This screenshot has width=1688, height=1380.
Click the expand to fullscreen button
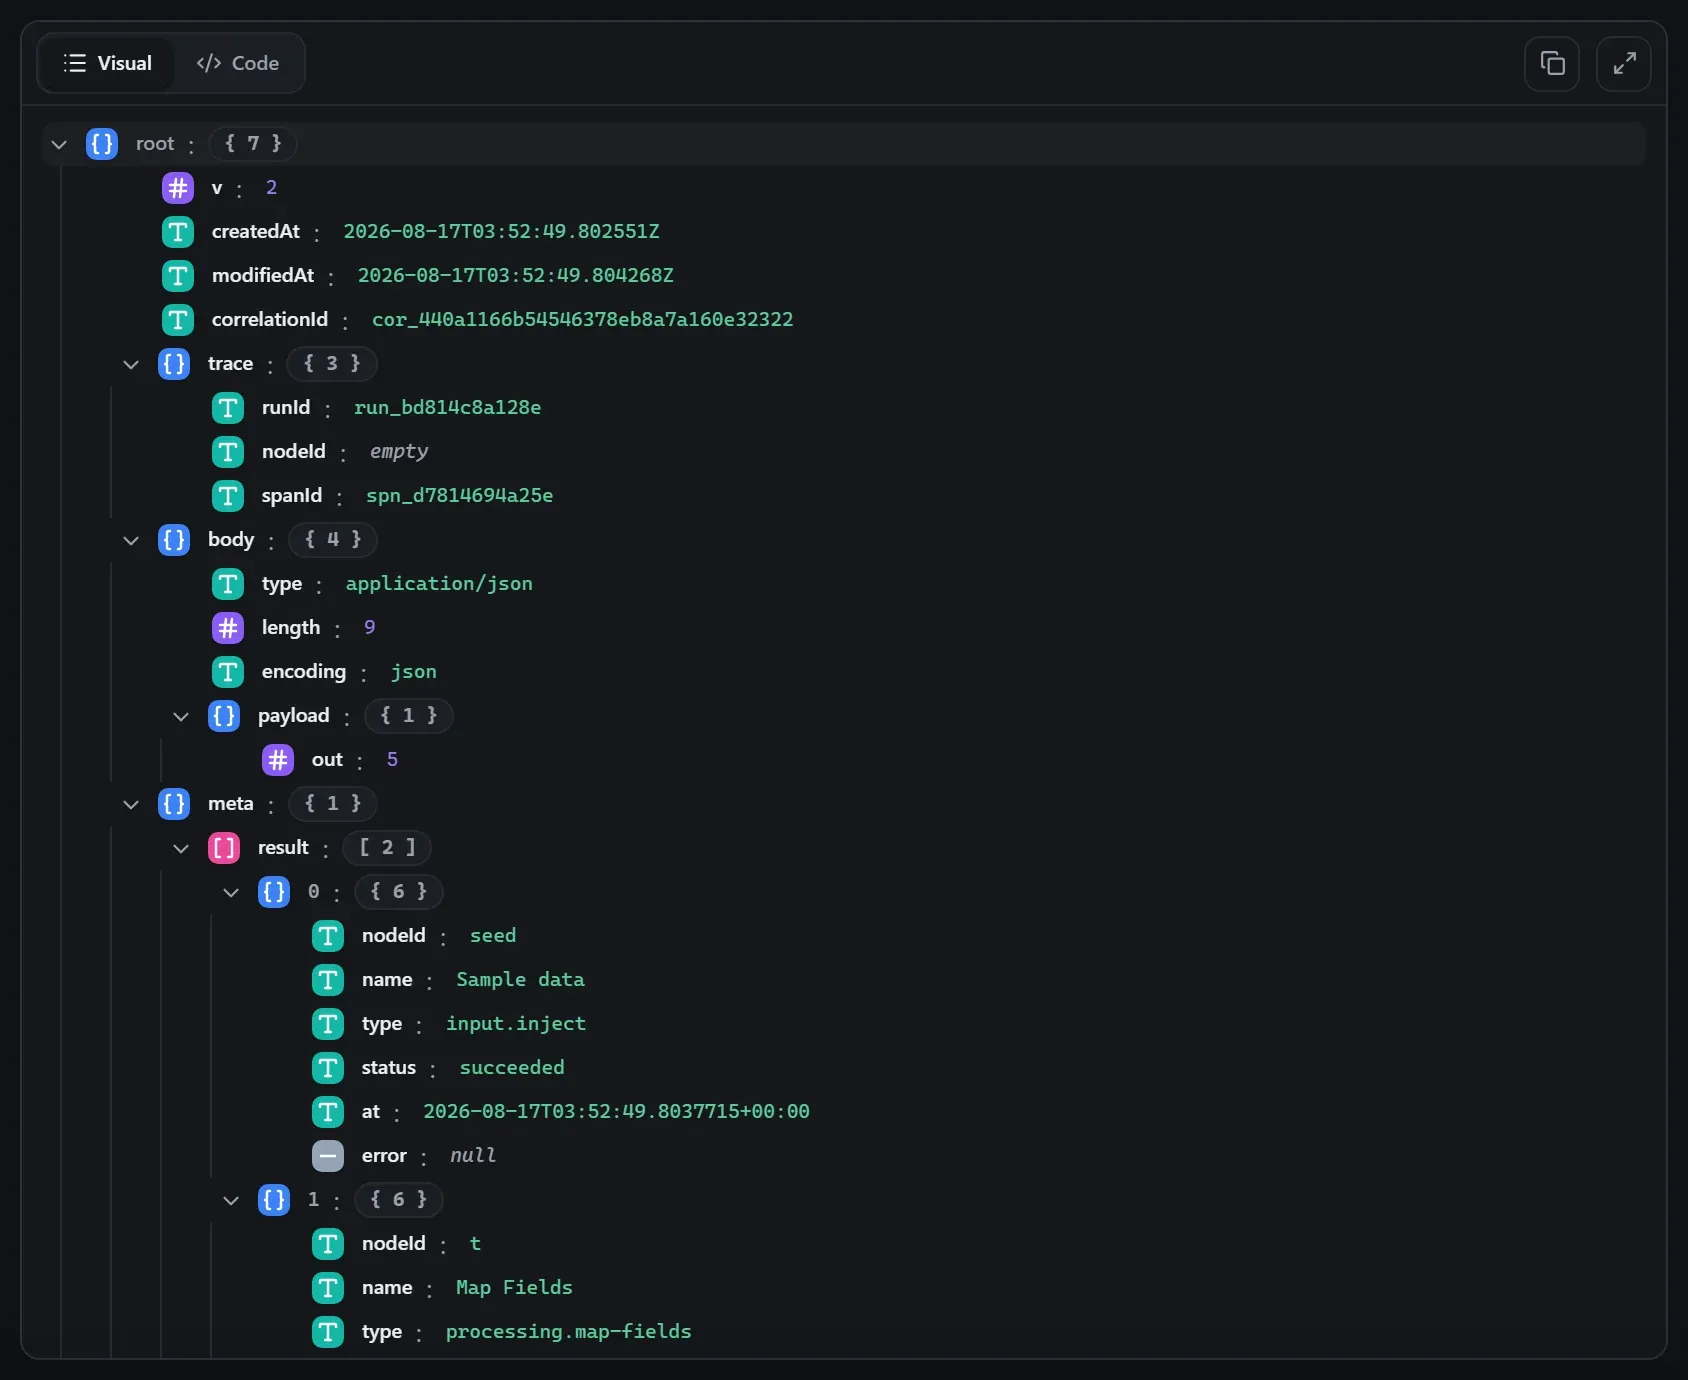(x=1624, y=64)
